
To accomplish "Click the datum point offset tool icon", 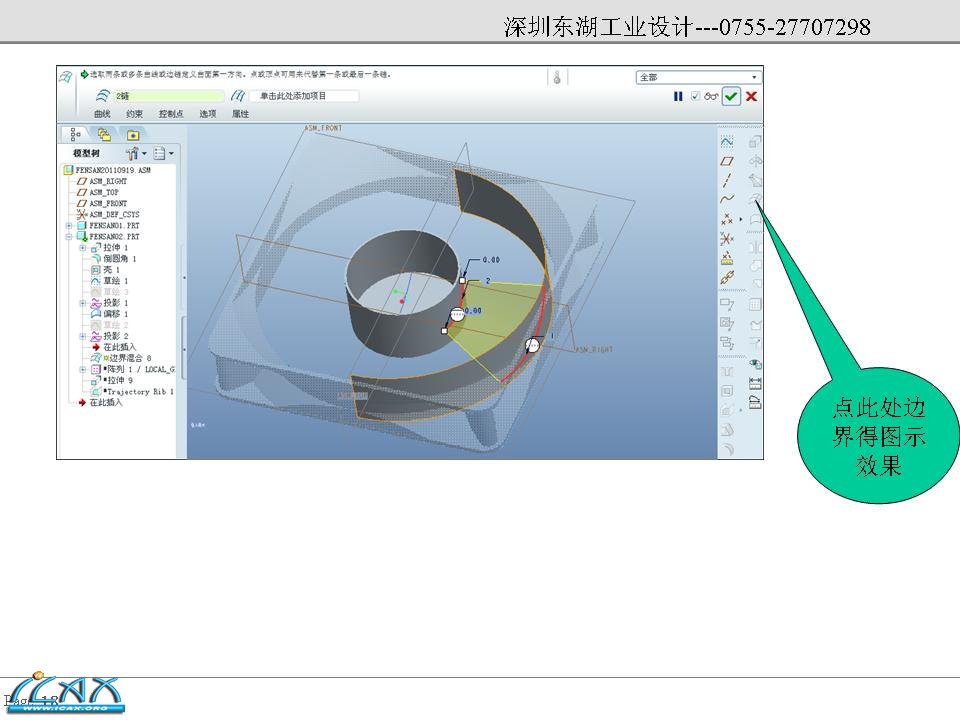I will coord(727,258).
